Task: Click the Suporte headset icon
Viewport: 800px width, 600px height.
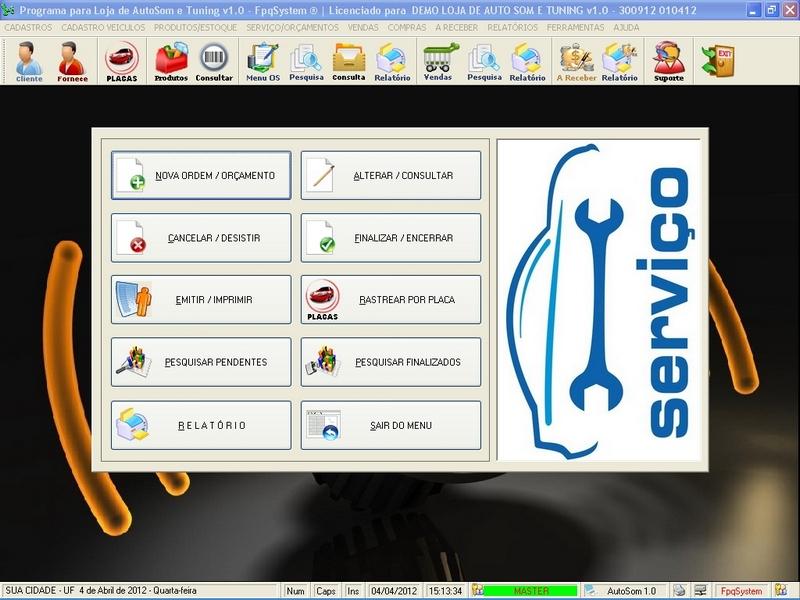Action: pos(669,62)
